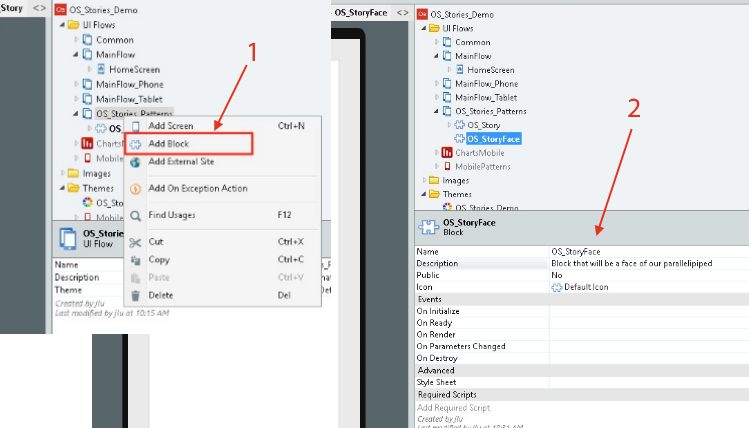Image resolution: width=749 pixels, height=428 pixels.
Task: Click the Copy icon in context menu
Action: click(136, 259)
